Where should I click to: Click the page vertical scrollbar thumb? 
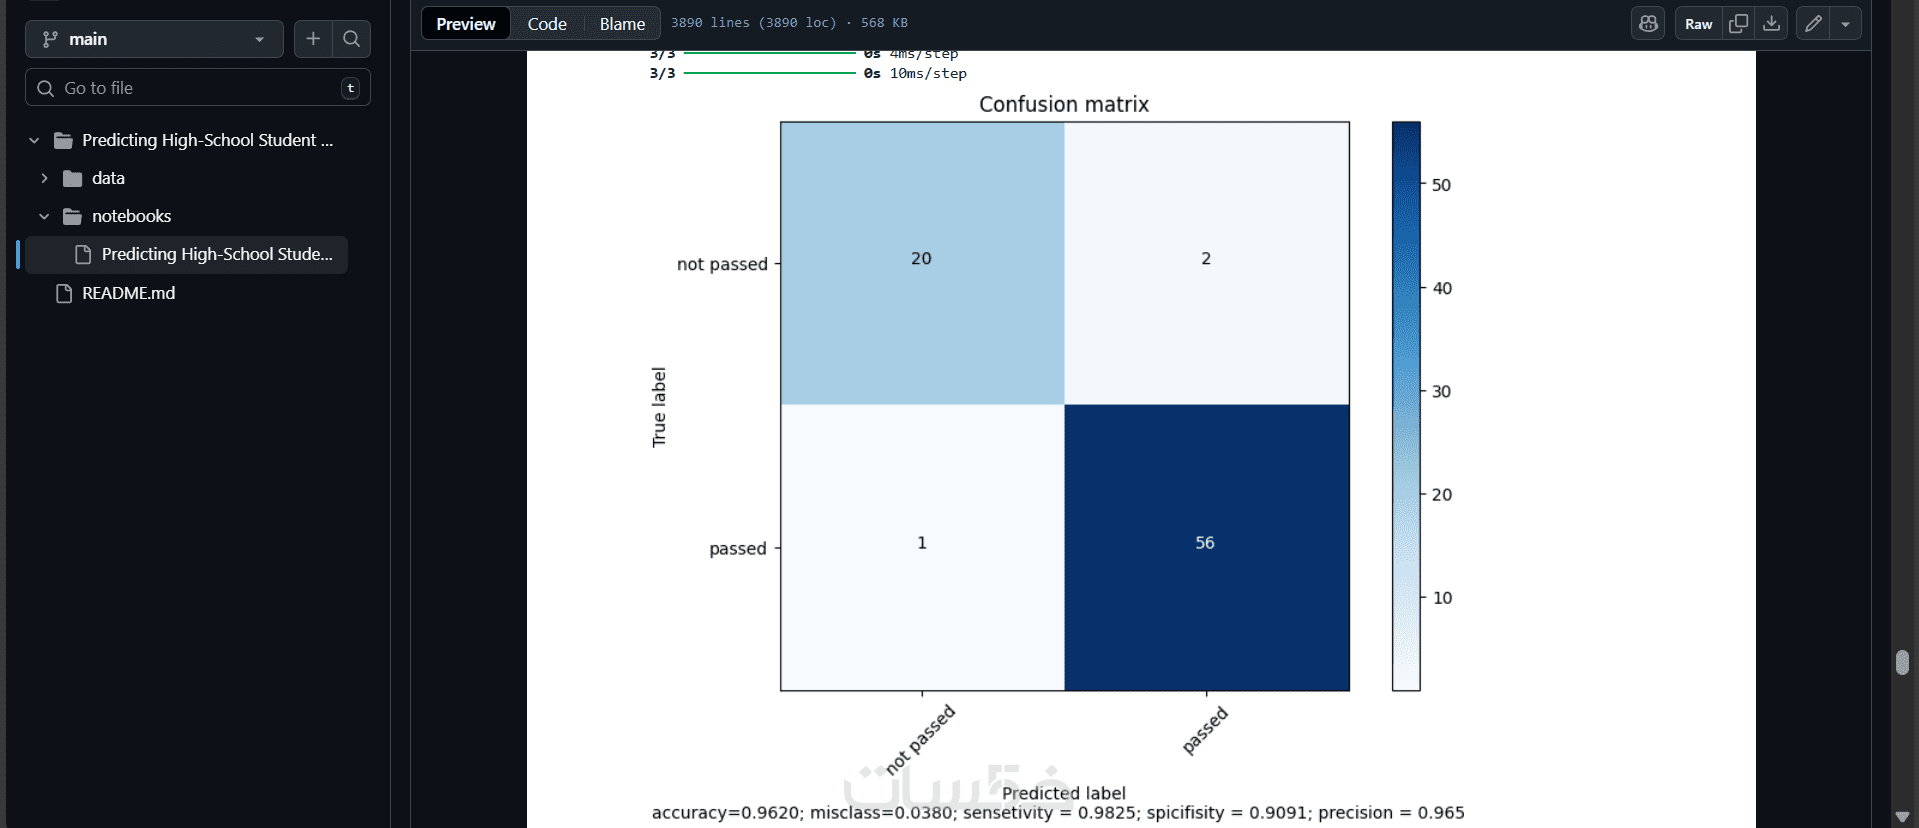point(1902,662)
